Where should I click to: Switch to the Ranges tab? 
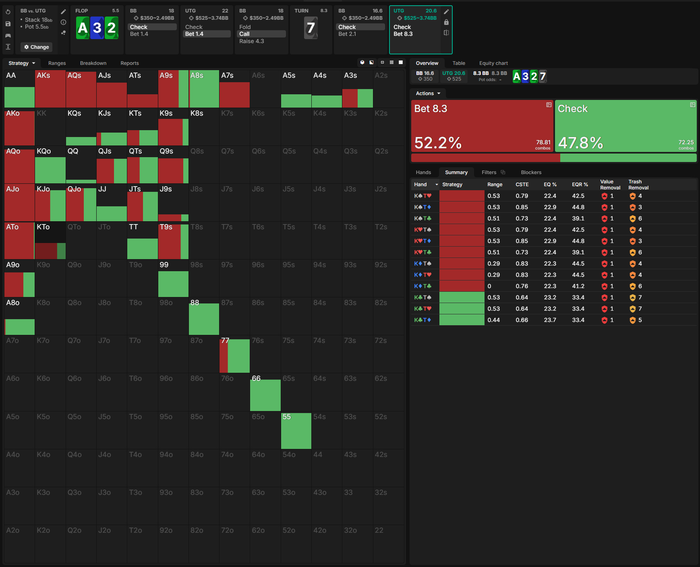coord(57,63)
